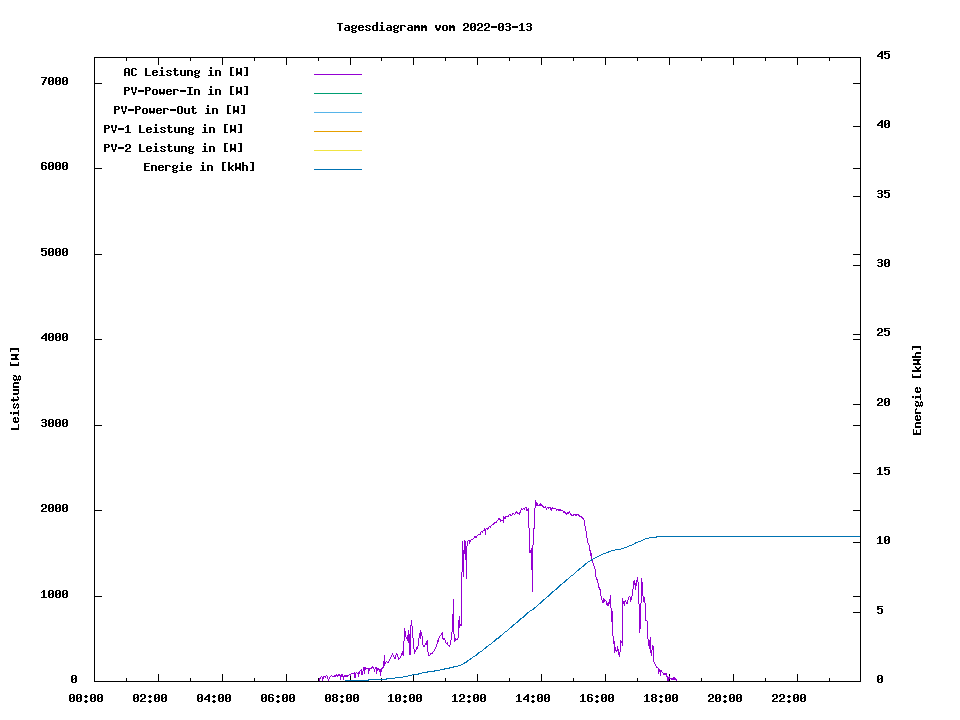The width and height of the screenshot is (960, 720).
Task: Click the 14:00 time axis tick label
Action: (534, 698)
